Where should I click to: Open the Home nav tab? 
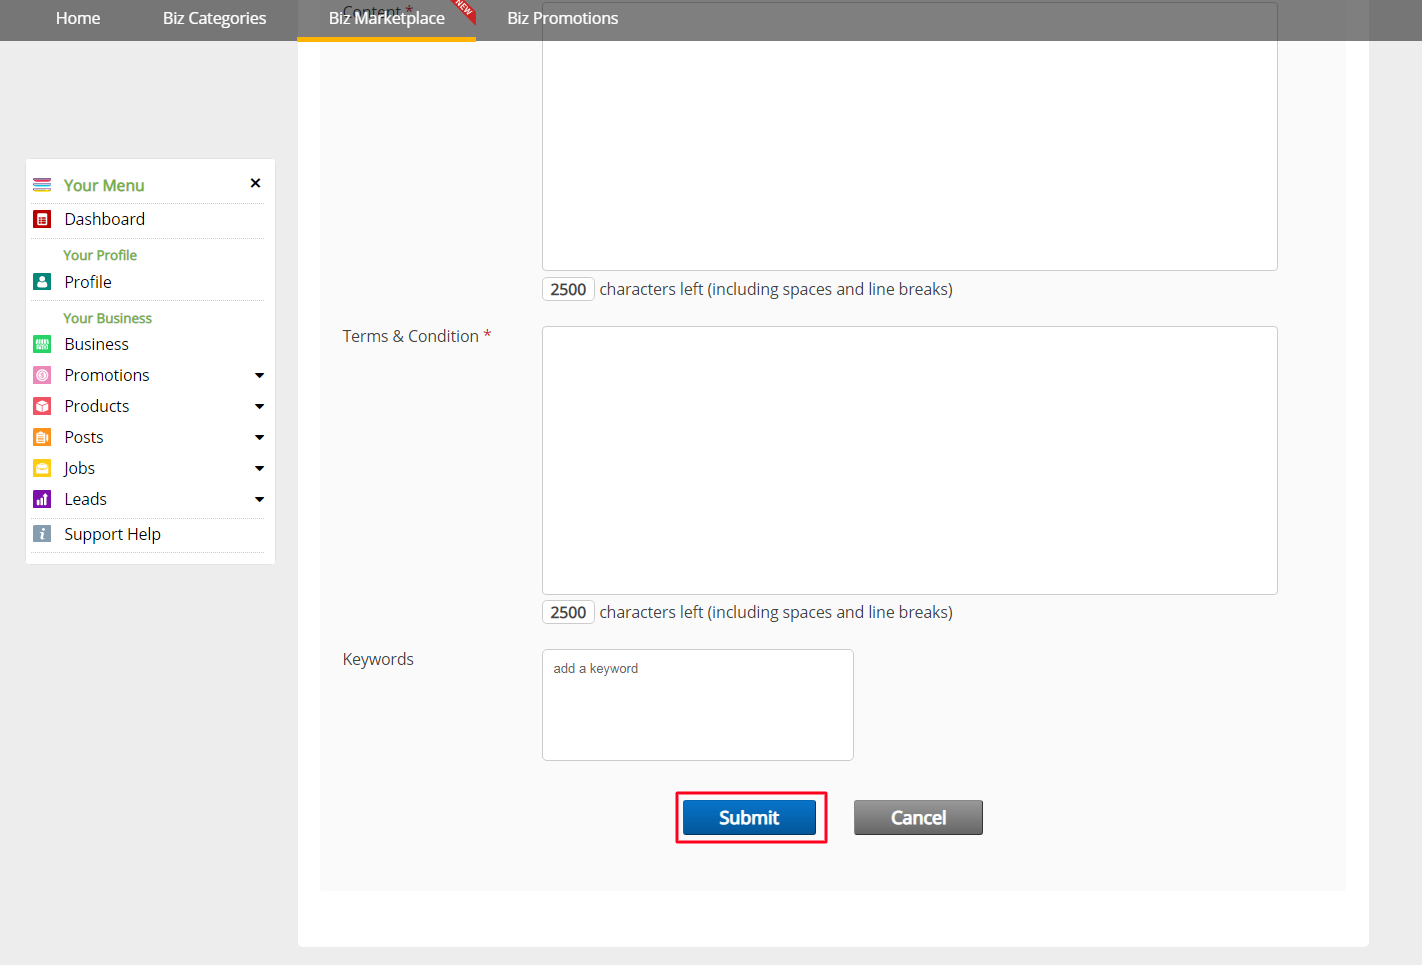tap(78, 18)
